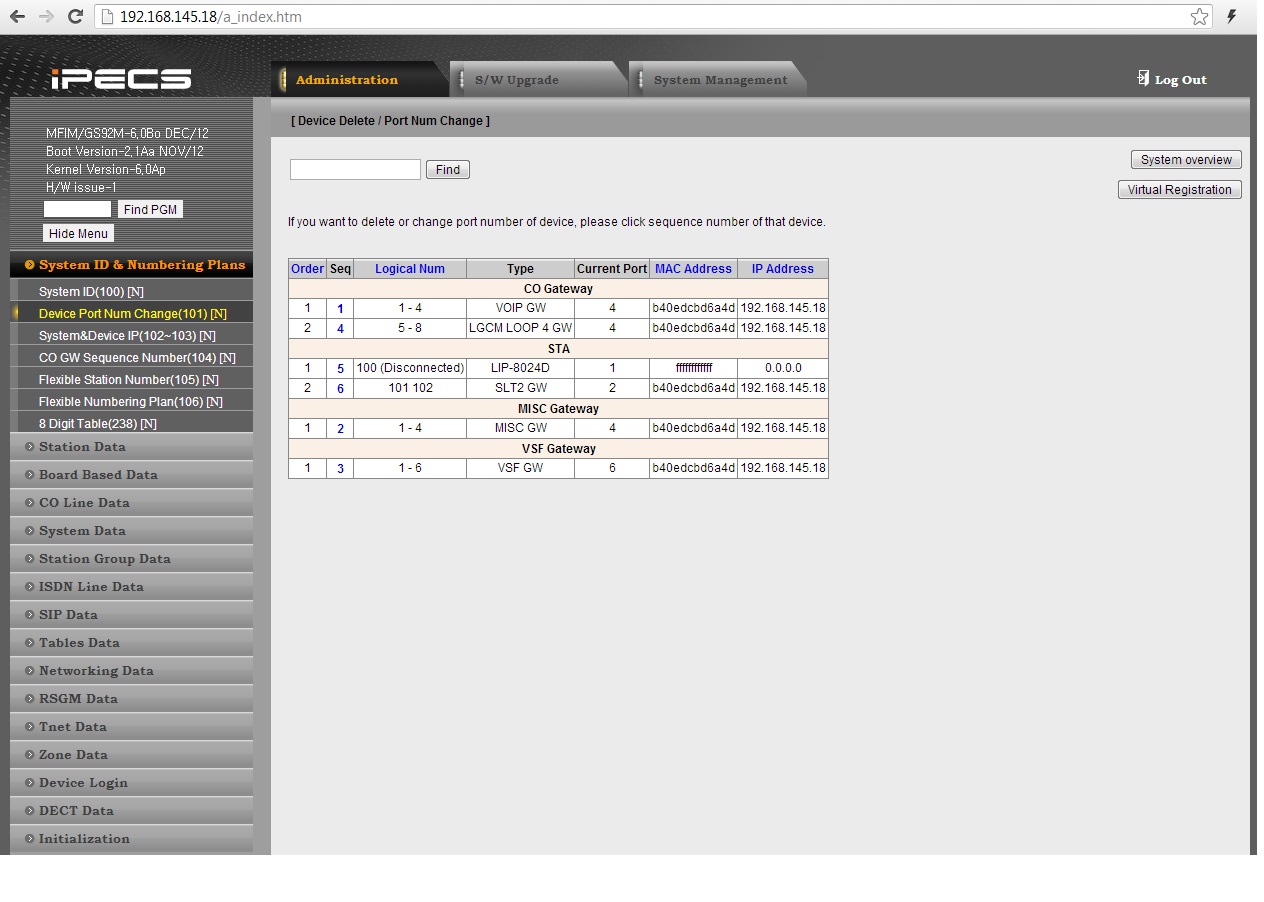Click sequence number 5 for LIP-8024D
This screenshot has width=1264, height=902.
[x=340, y=369]
